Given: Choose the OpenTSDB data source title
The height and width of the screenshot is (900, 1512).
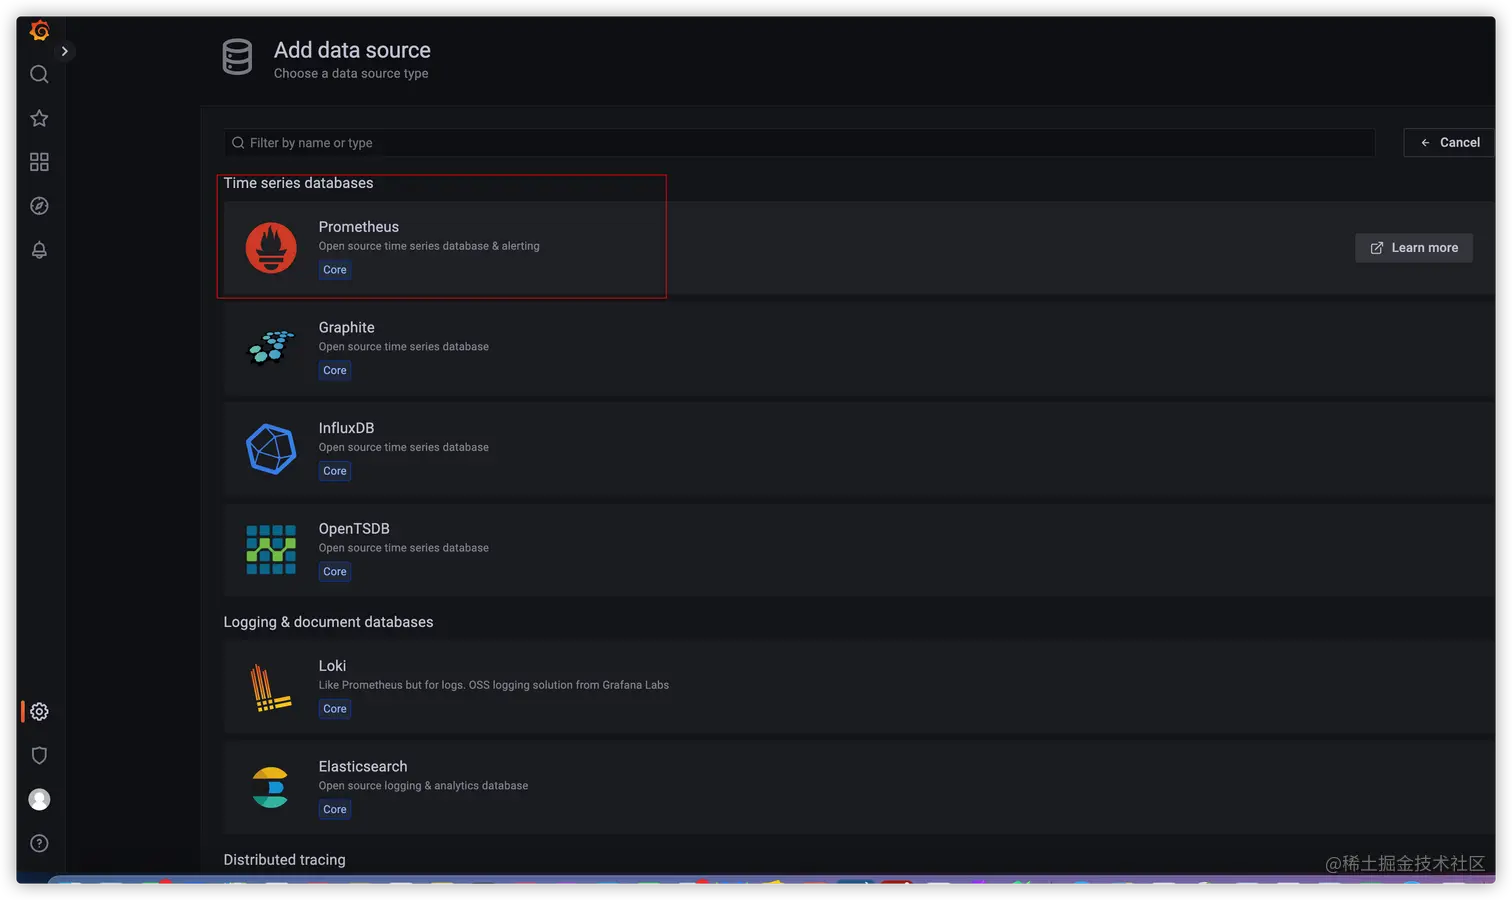Looking at the screenshot, I should click(x=354, y=529).
